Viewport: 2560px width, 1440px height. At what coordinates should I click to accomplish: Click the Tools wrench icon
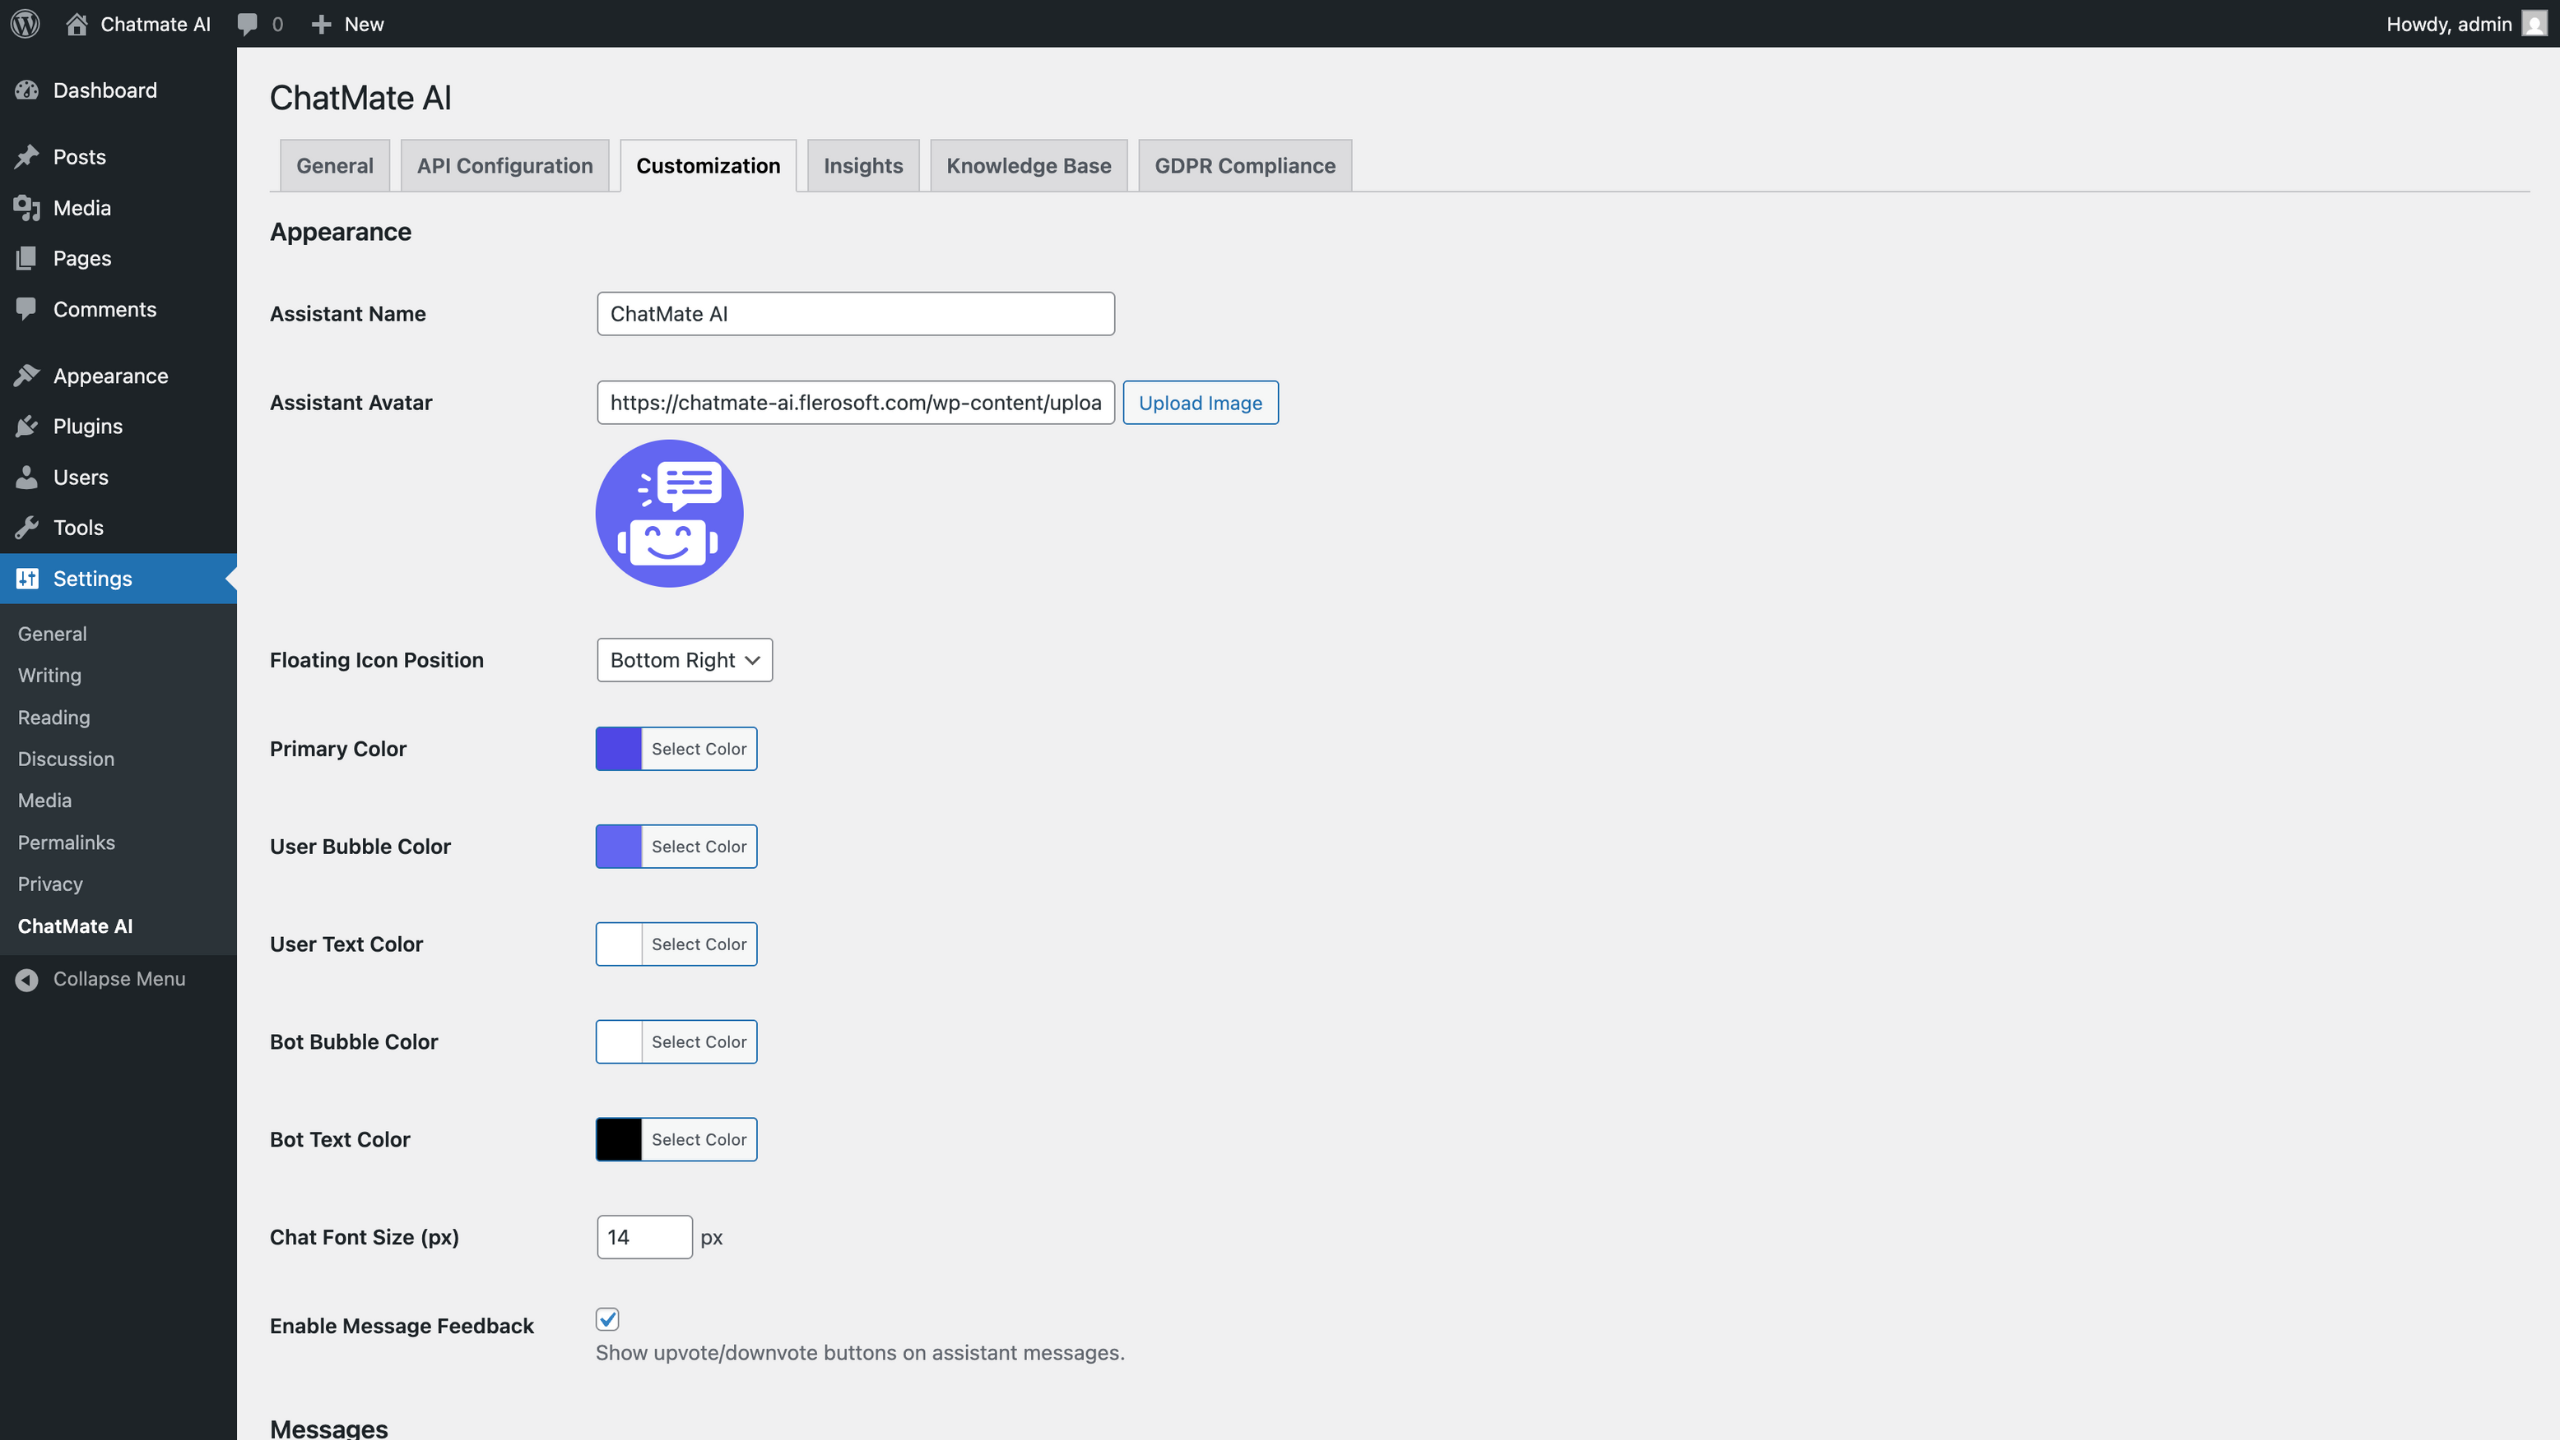[27, 527]
